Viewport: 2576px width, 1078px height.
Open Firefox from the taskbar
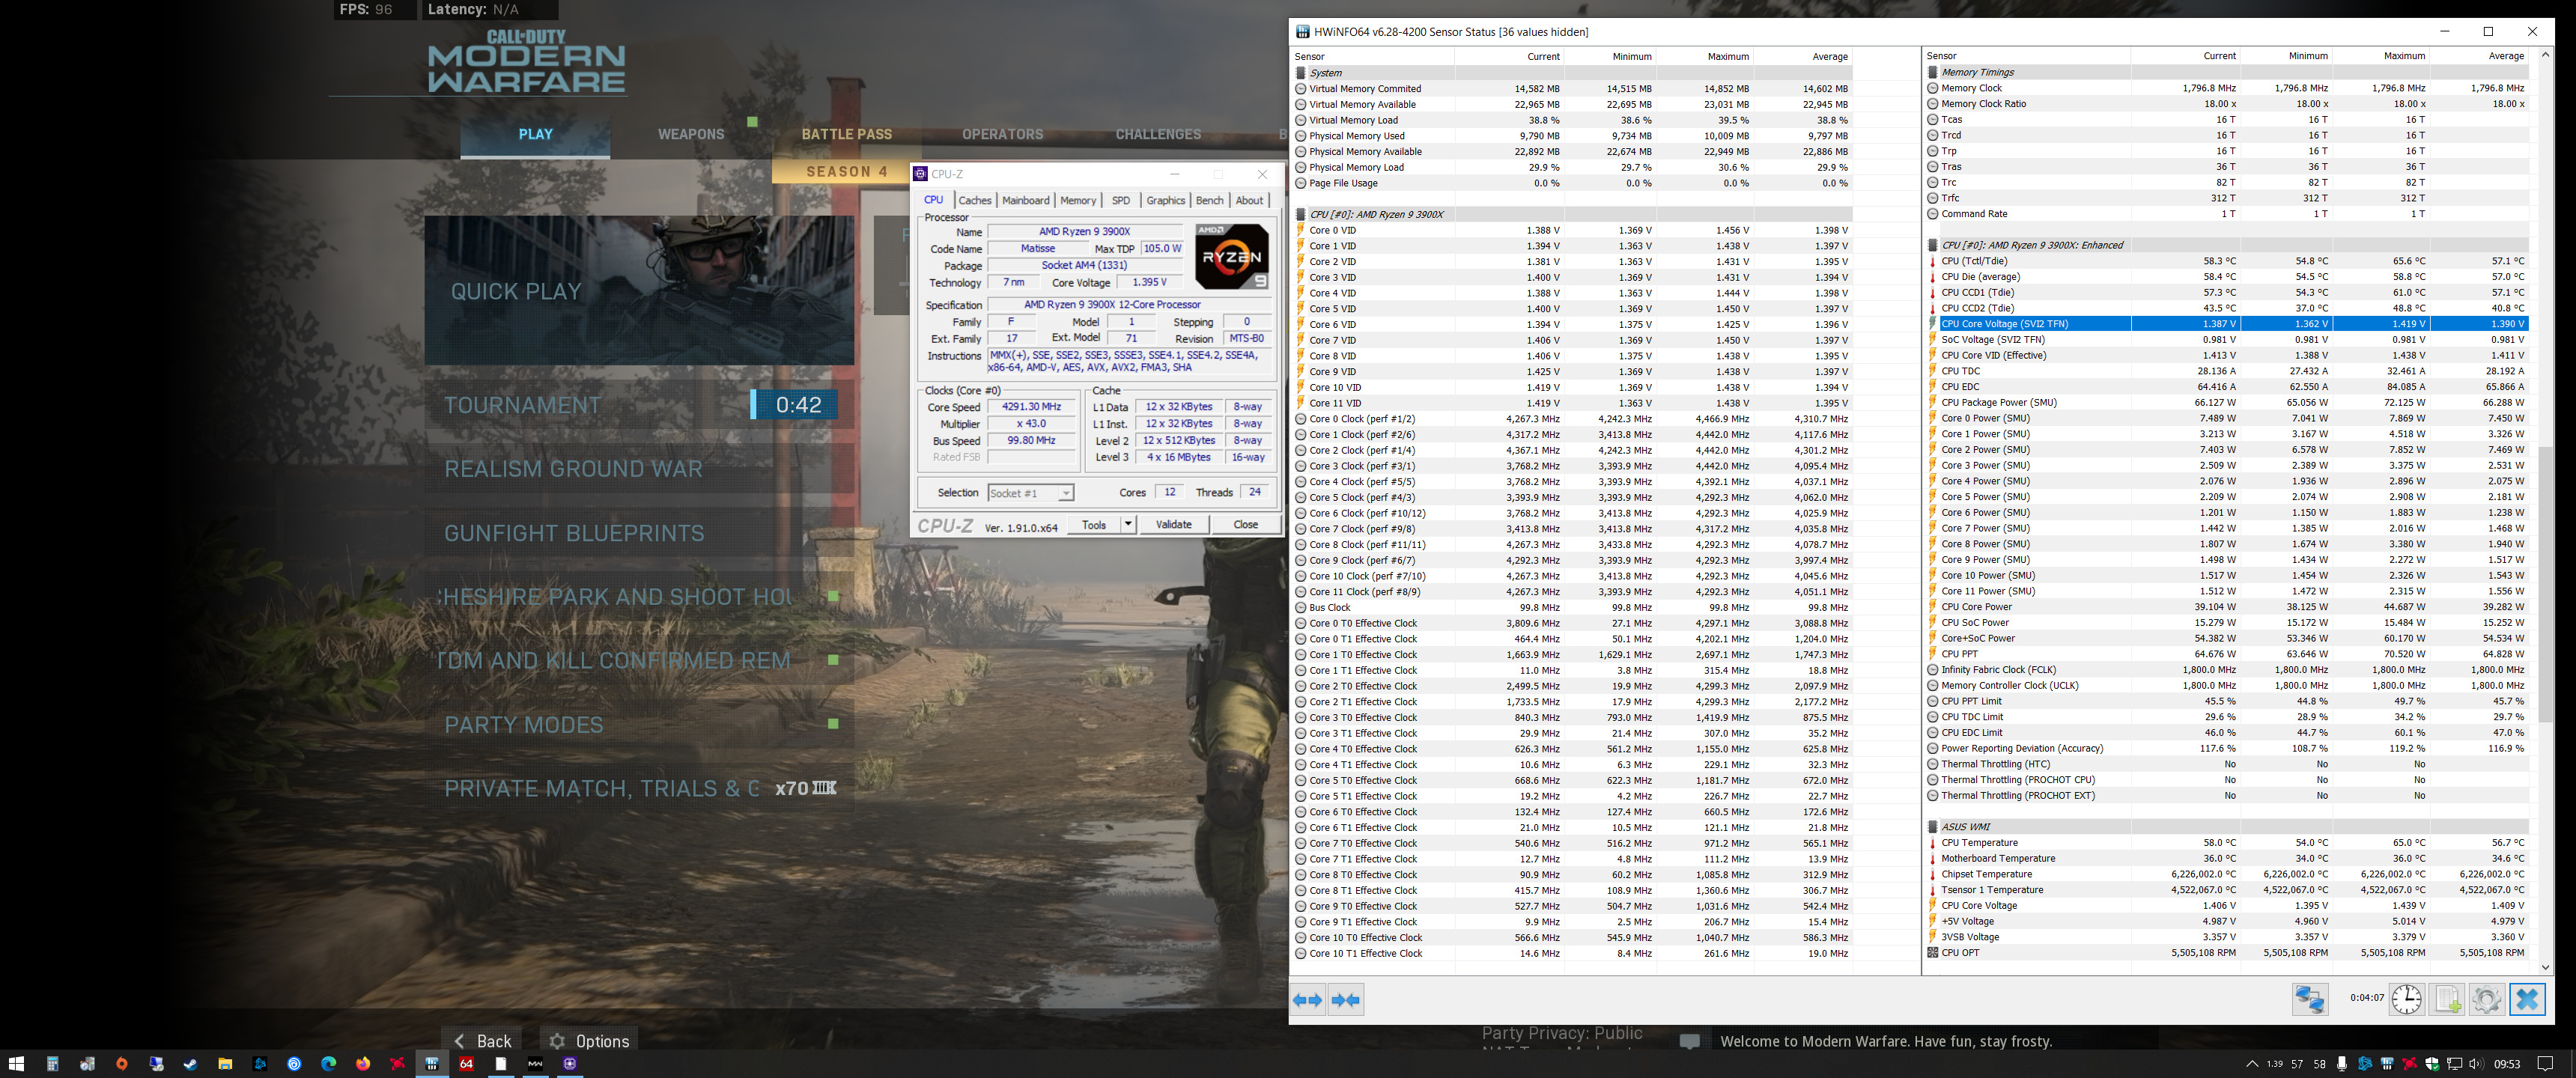(363, 1063)
